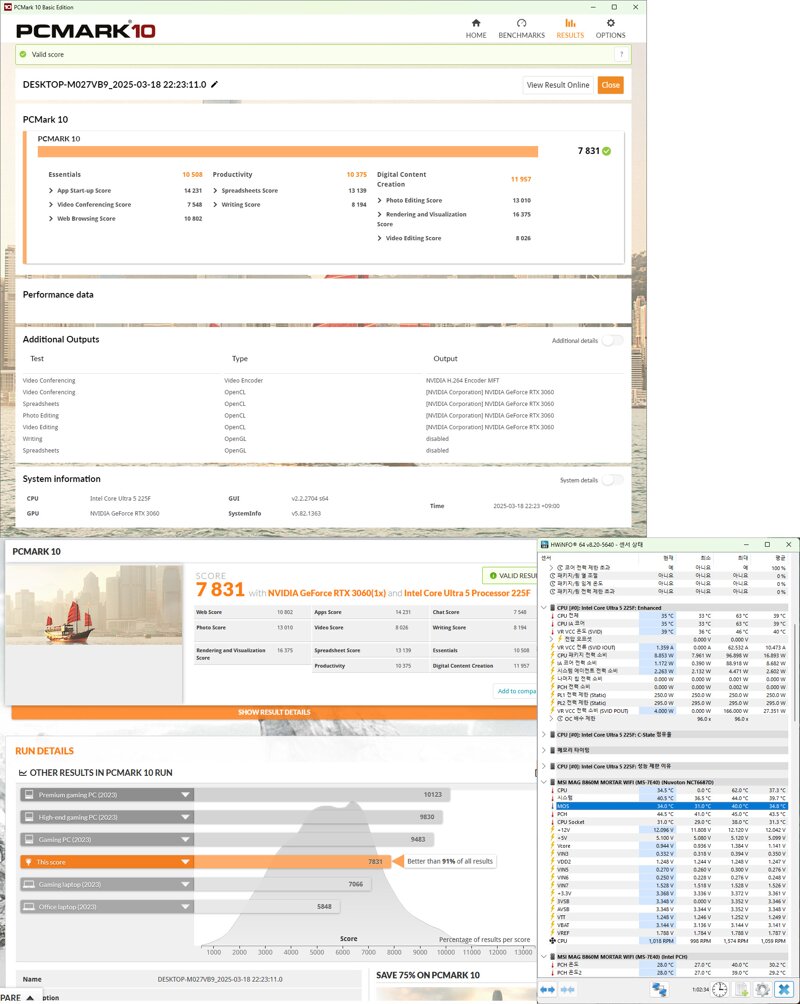This screenshot has width=800, height=1004.
Task: Open High-end gaming PC (2023) dropdown
Action: (185, 817)
